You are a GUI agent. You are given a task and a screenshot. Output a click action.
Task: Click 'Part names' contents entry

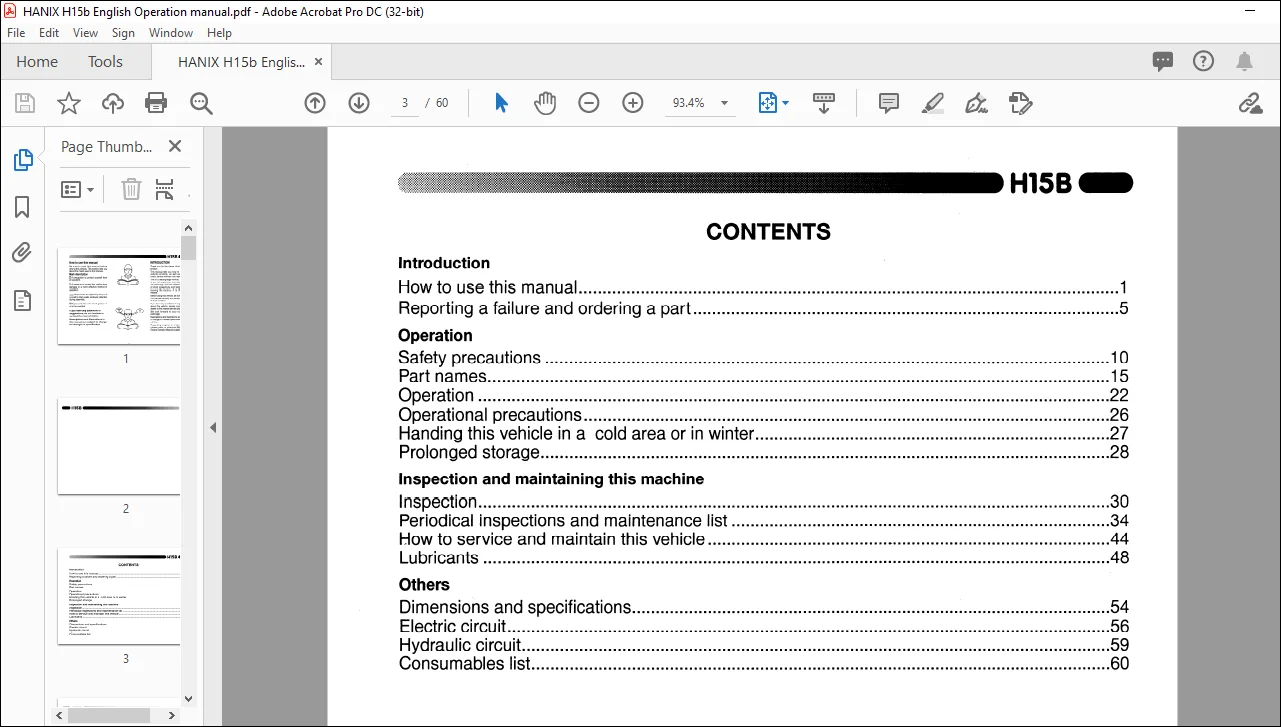(443, 376)
